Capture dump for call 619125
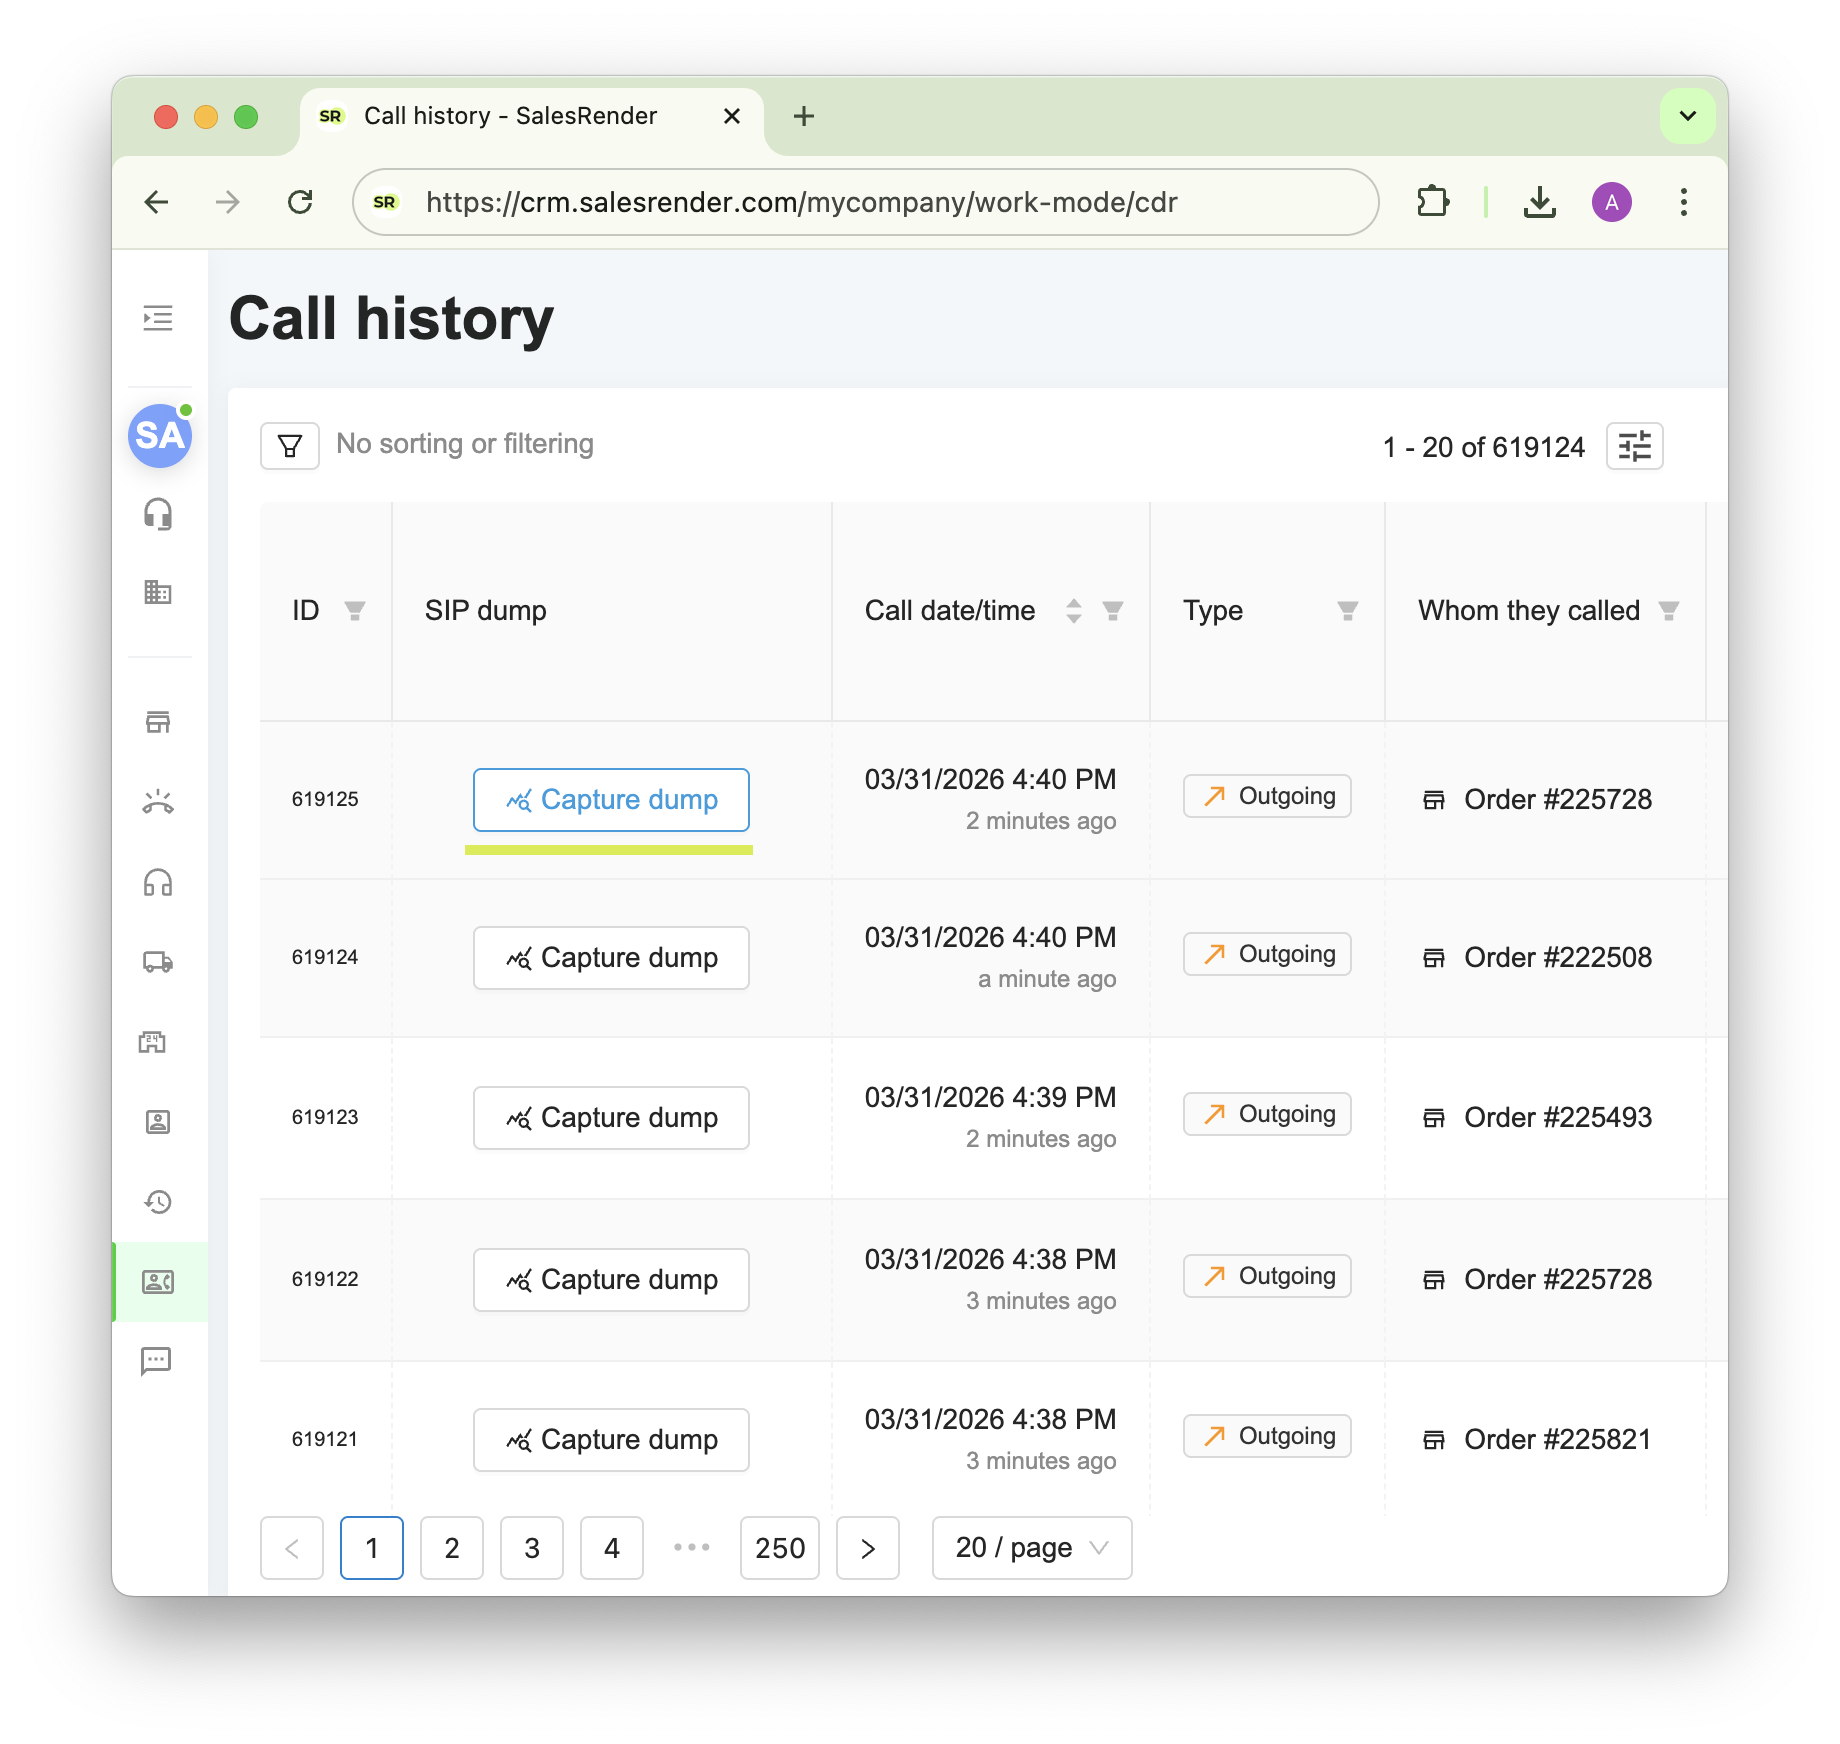 pos(610,800)
